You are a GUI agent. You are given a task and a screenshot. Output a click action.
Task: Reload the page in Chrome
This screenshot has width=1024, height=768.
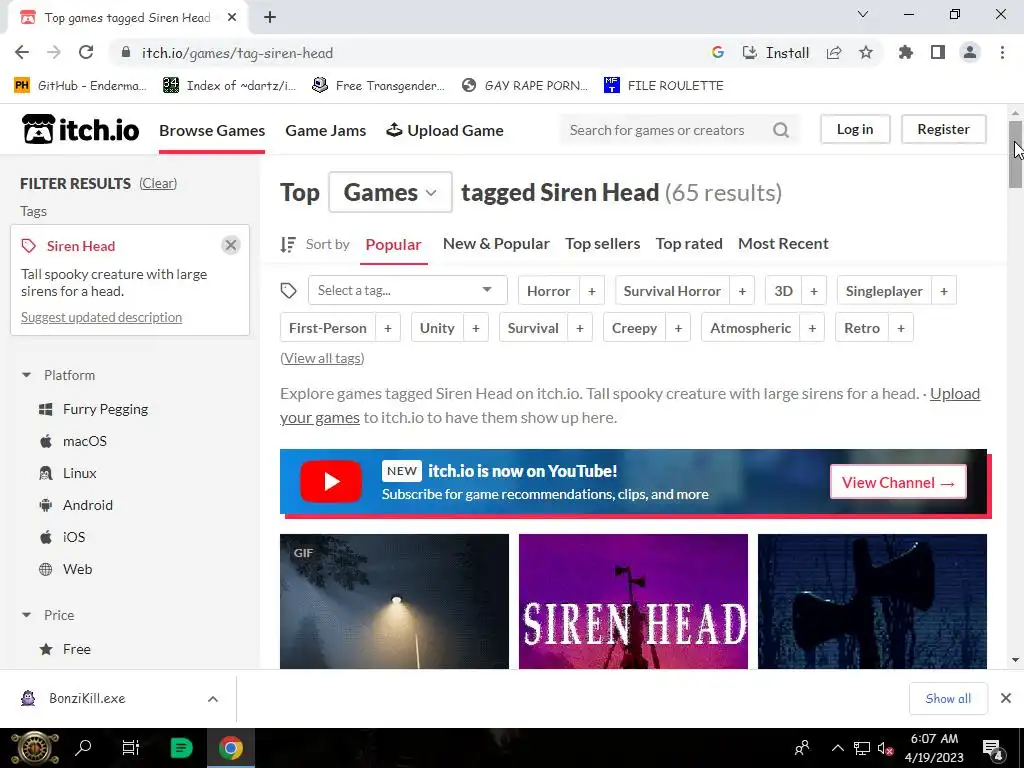point(86,53)
